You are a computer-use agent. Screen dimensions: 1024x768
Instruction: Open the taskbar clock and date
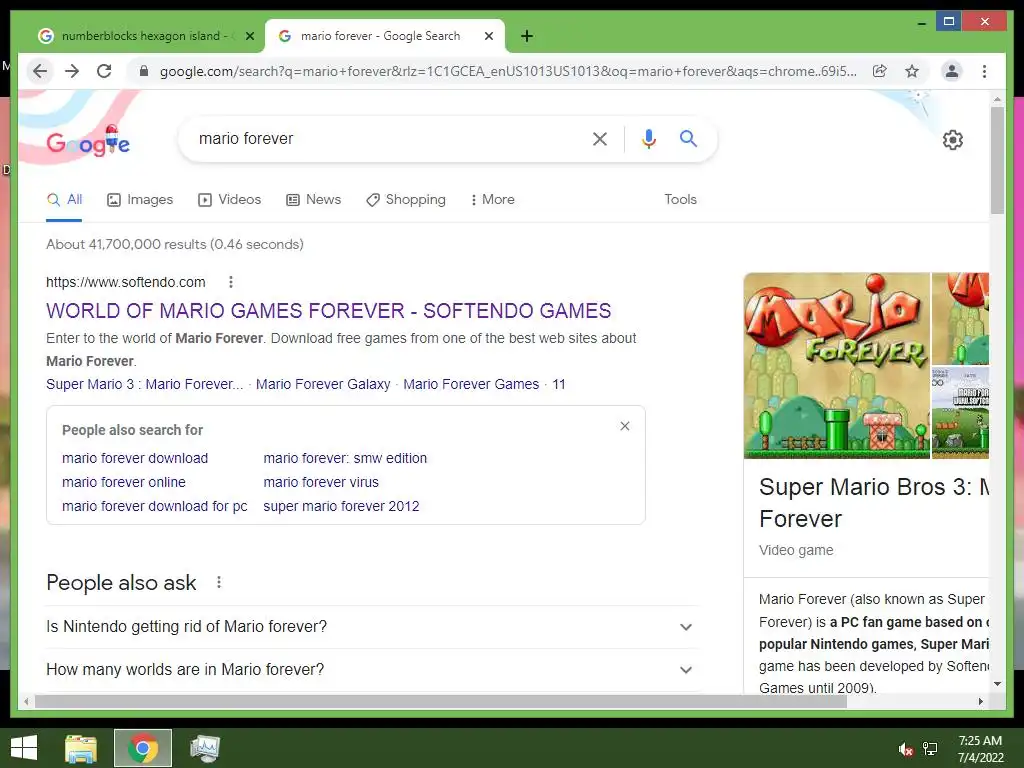(980, 749)
